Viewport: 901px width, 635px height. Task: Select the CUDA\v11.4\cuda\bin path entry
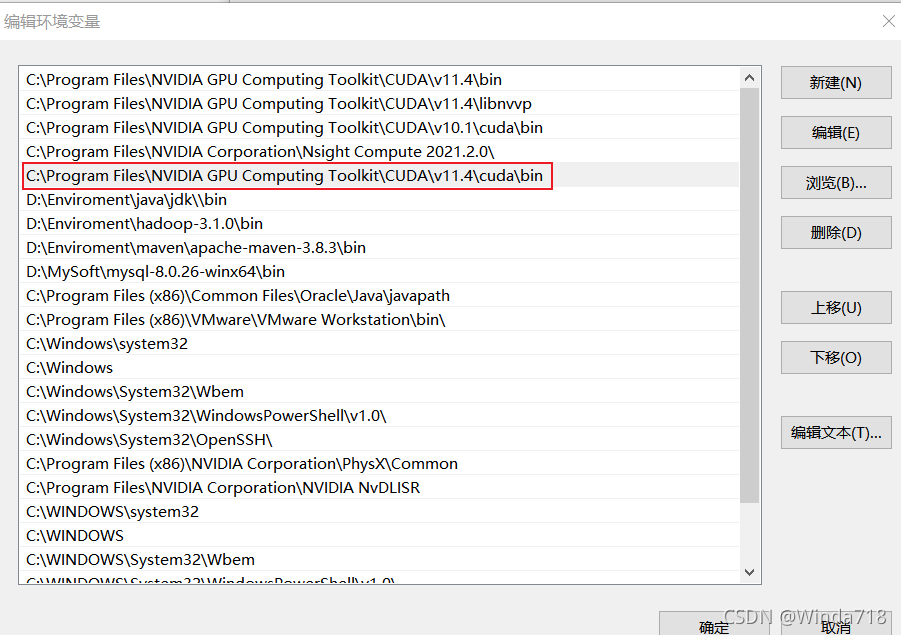pos(379,175)
